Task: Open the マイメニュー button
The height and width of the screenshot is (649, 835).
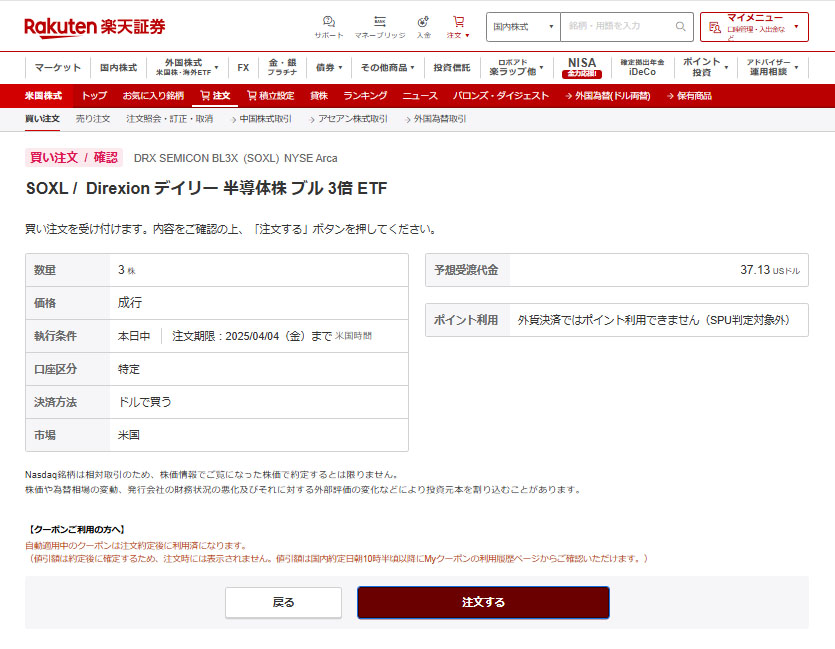Action: point(754,27)
